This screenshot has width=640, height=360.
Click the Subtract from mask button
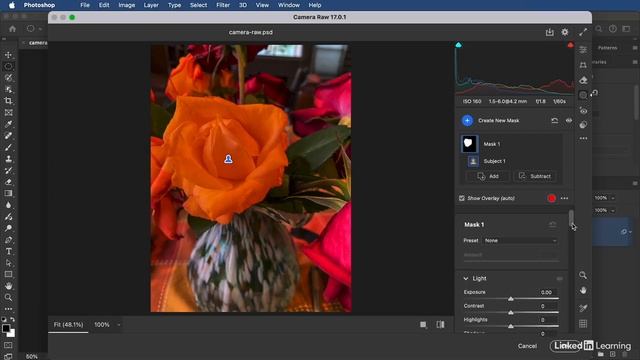tap(535, 176)
